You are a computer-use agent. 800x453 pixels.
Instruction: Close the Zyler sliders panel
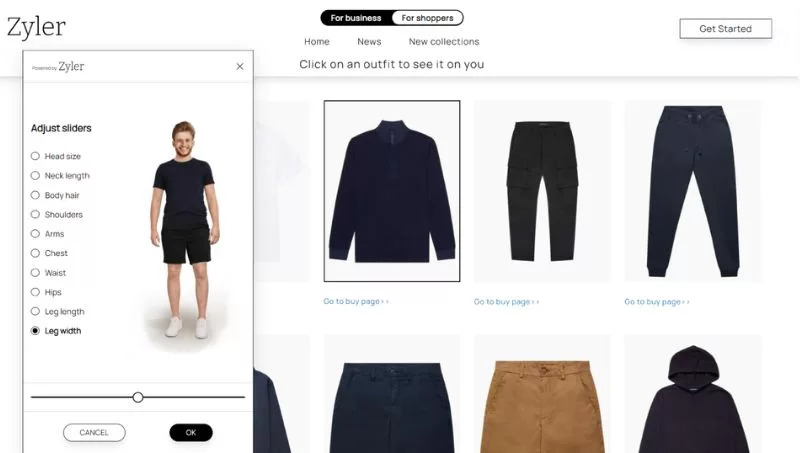coord(240,66)
